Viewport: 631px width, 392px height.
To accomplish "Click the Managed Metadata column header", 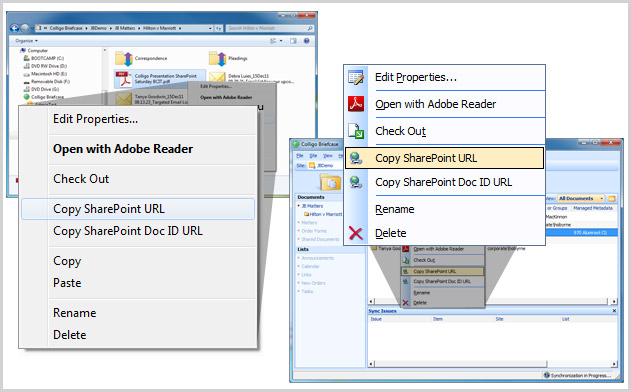I will pos(593,208).
